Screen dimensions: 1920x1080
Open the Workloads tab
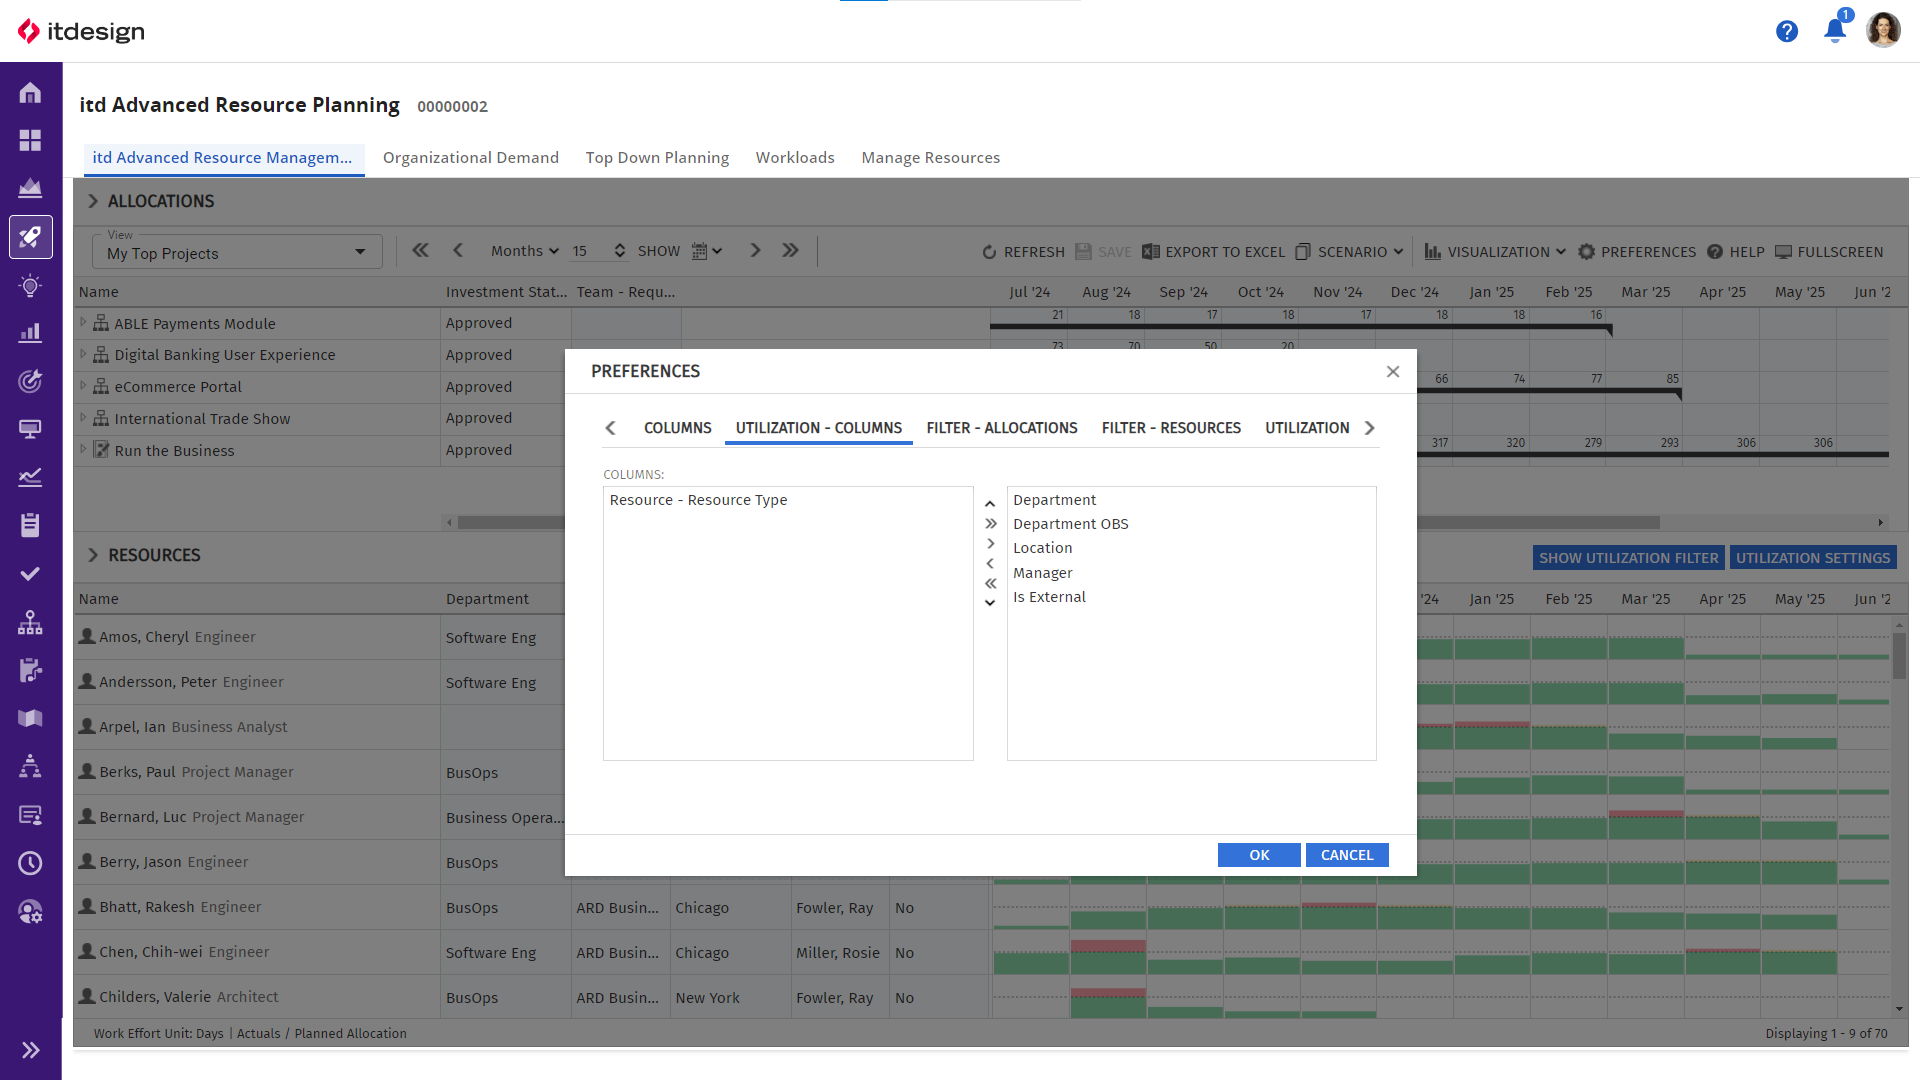tap(795, 158)
